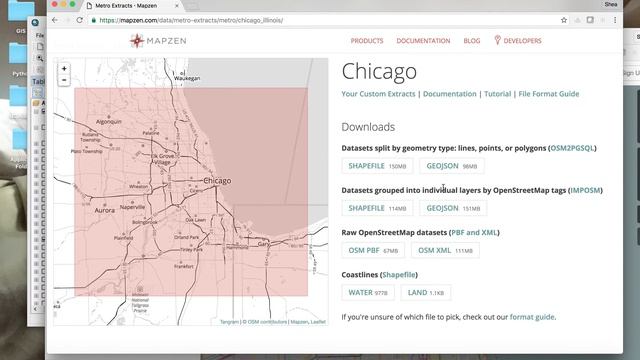
Task: Open the Documentation link under the Chicago heading
Action: tap(449, 94)
